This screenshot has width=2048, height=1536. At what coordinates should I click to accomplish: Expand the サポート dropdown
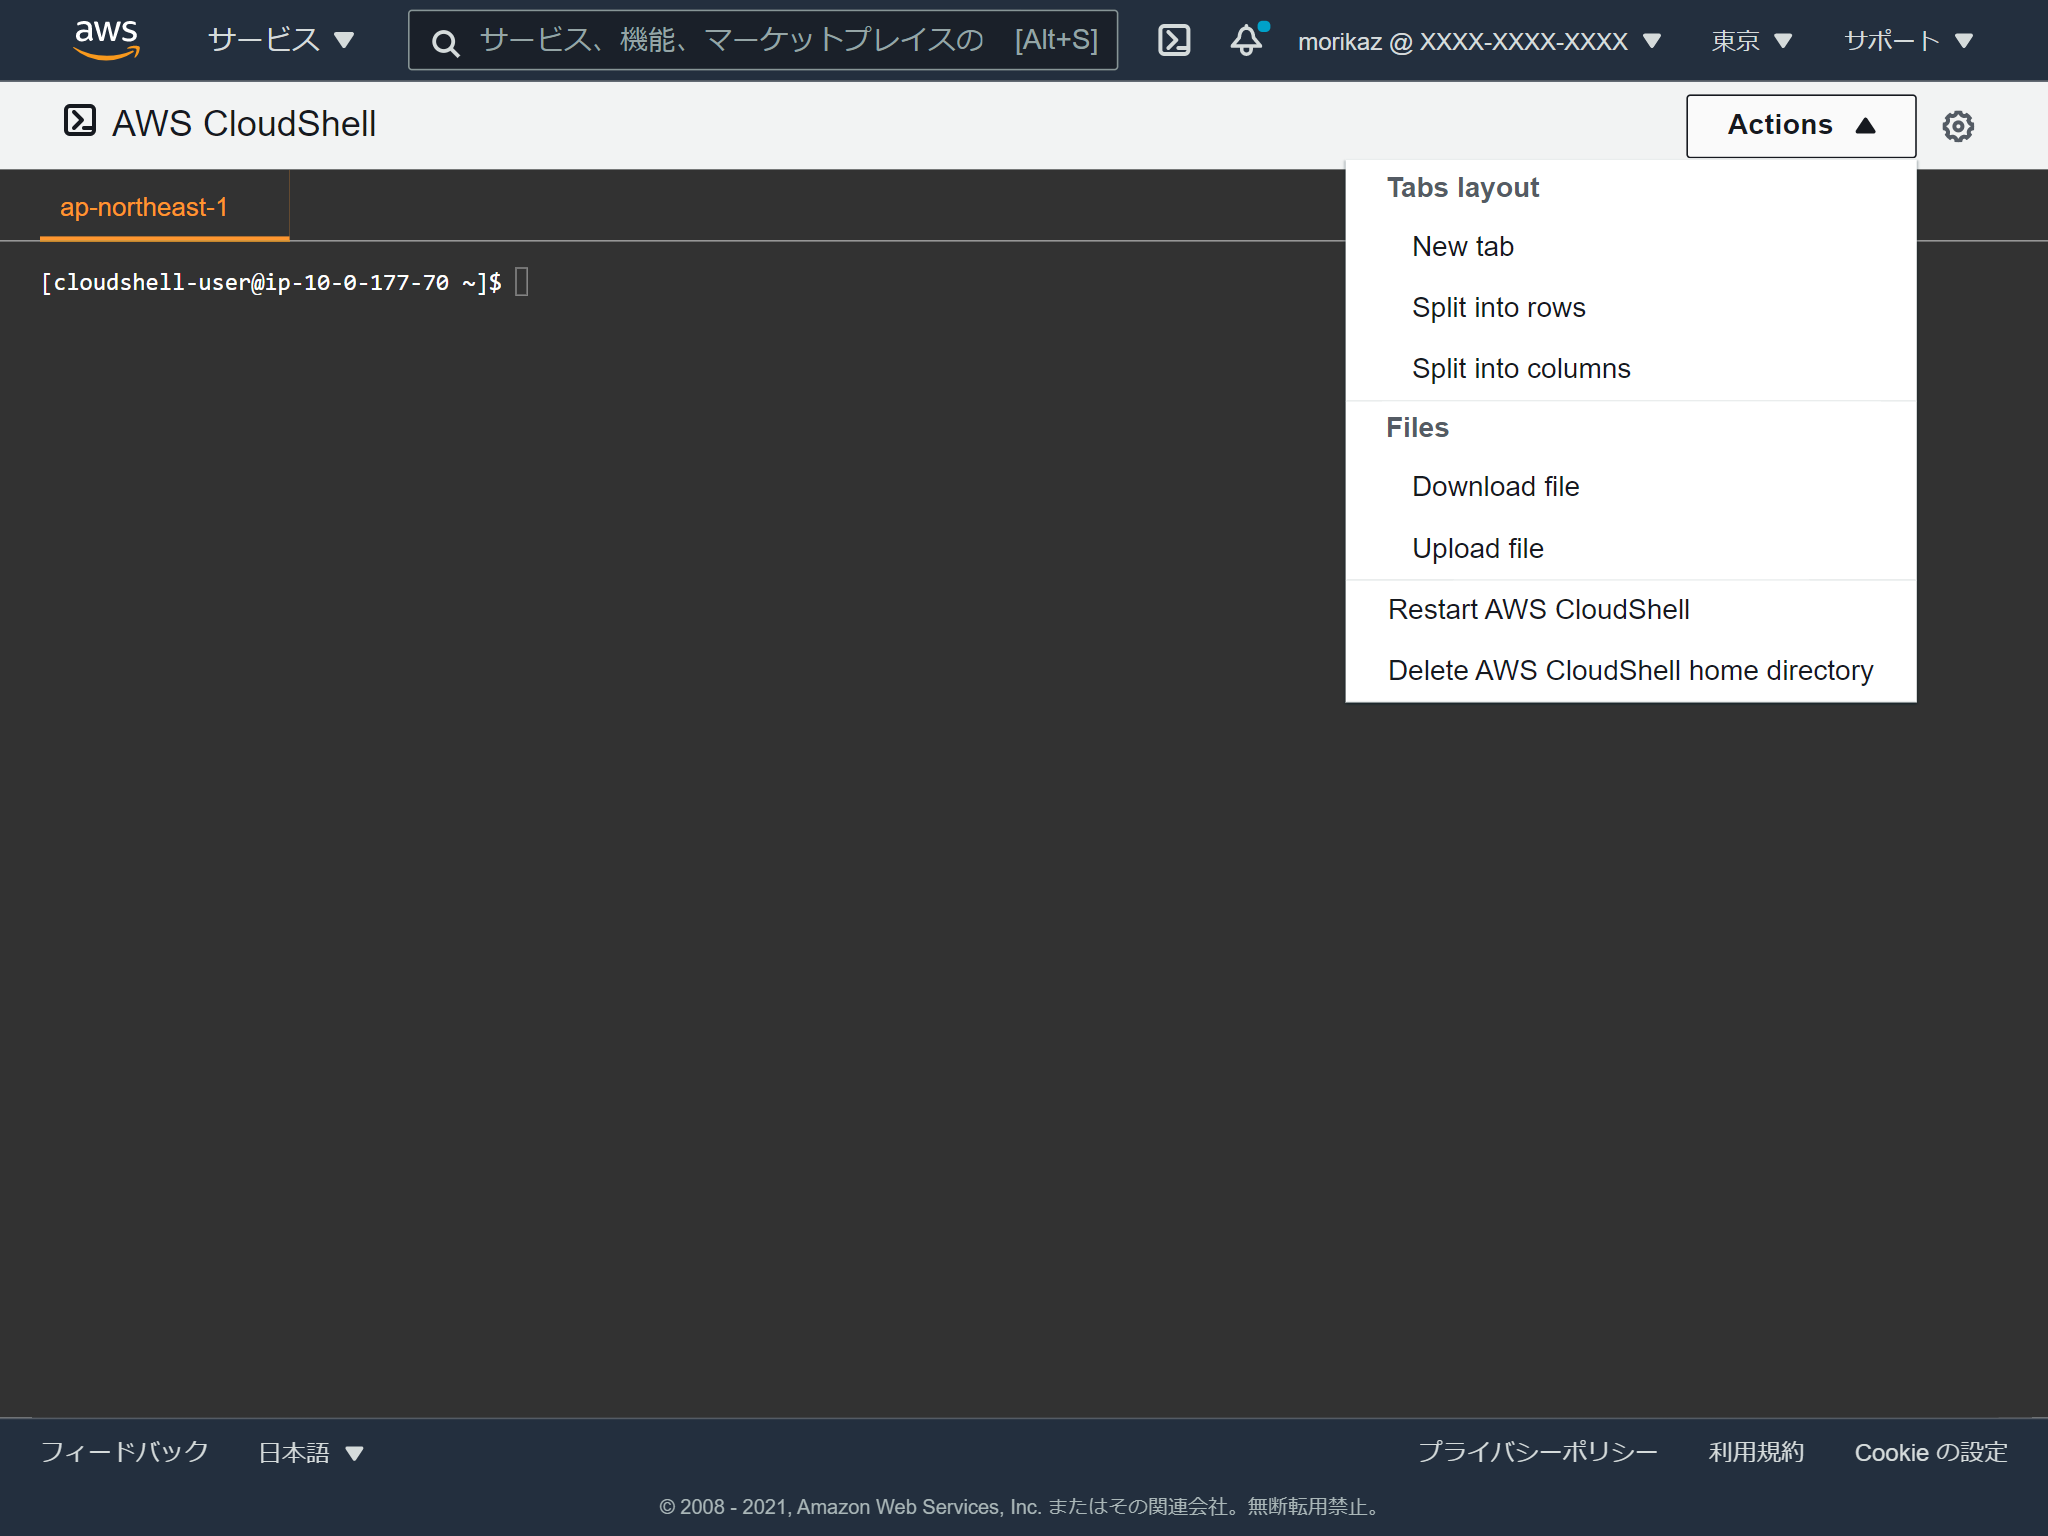point(1907,41)
